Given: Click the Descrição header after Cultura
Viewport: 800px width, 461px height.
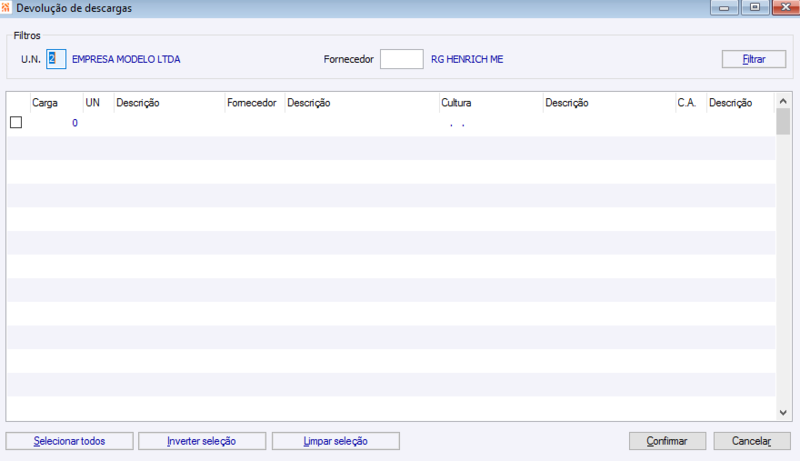Looking at the screenshot, I should click(x=609, y=103).
